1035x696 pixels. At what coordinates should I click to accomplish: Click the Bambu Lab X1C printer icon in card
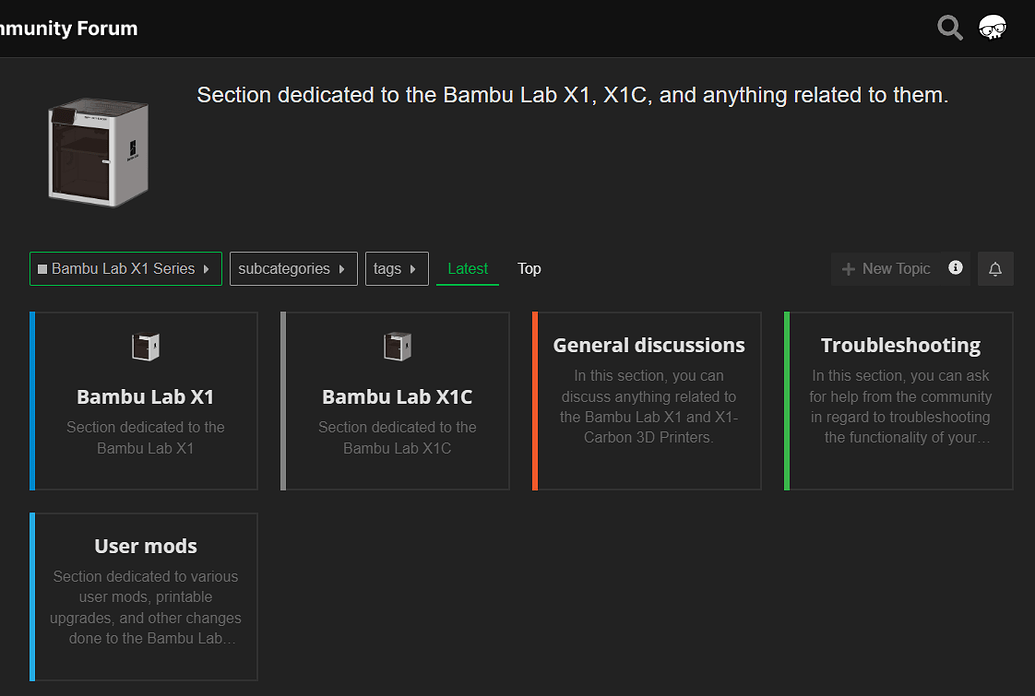pyautogui.click(x=397, y=347)
